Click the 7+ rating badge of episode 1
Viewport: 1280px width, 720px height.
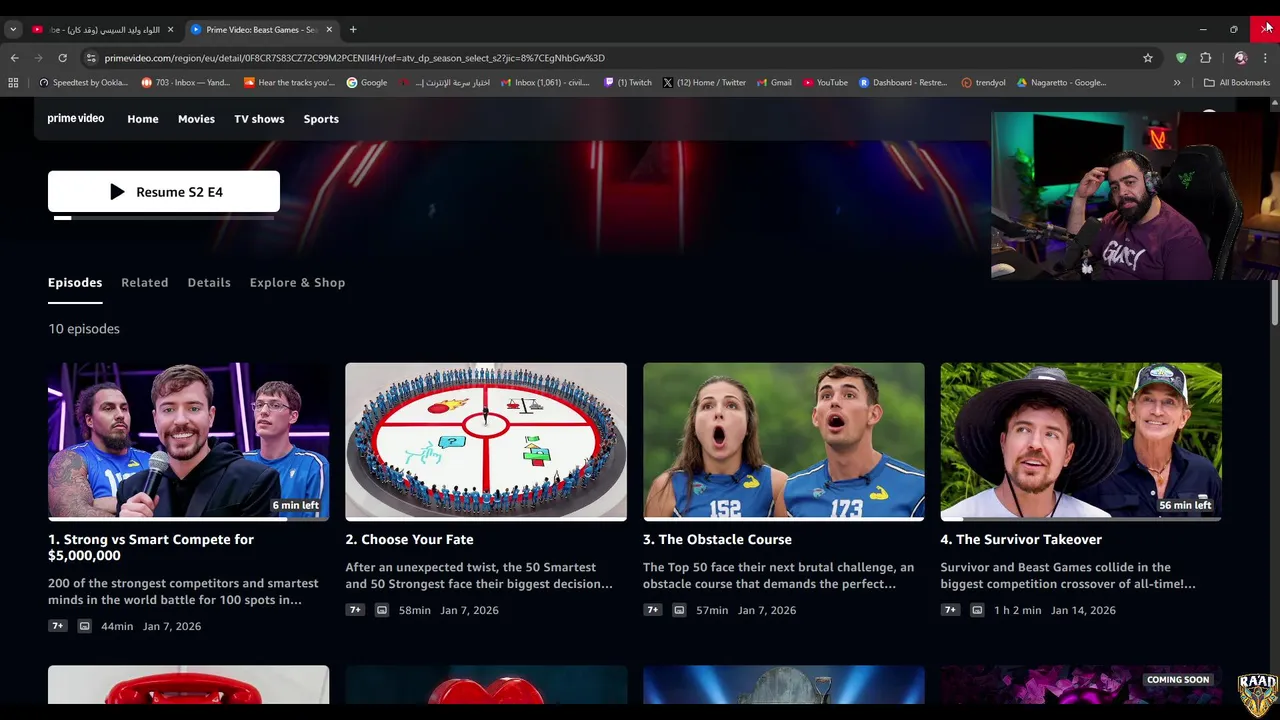(58, 626)
